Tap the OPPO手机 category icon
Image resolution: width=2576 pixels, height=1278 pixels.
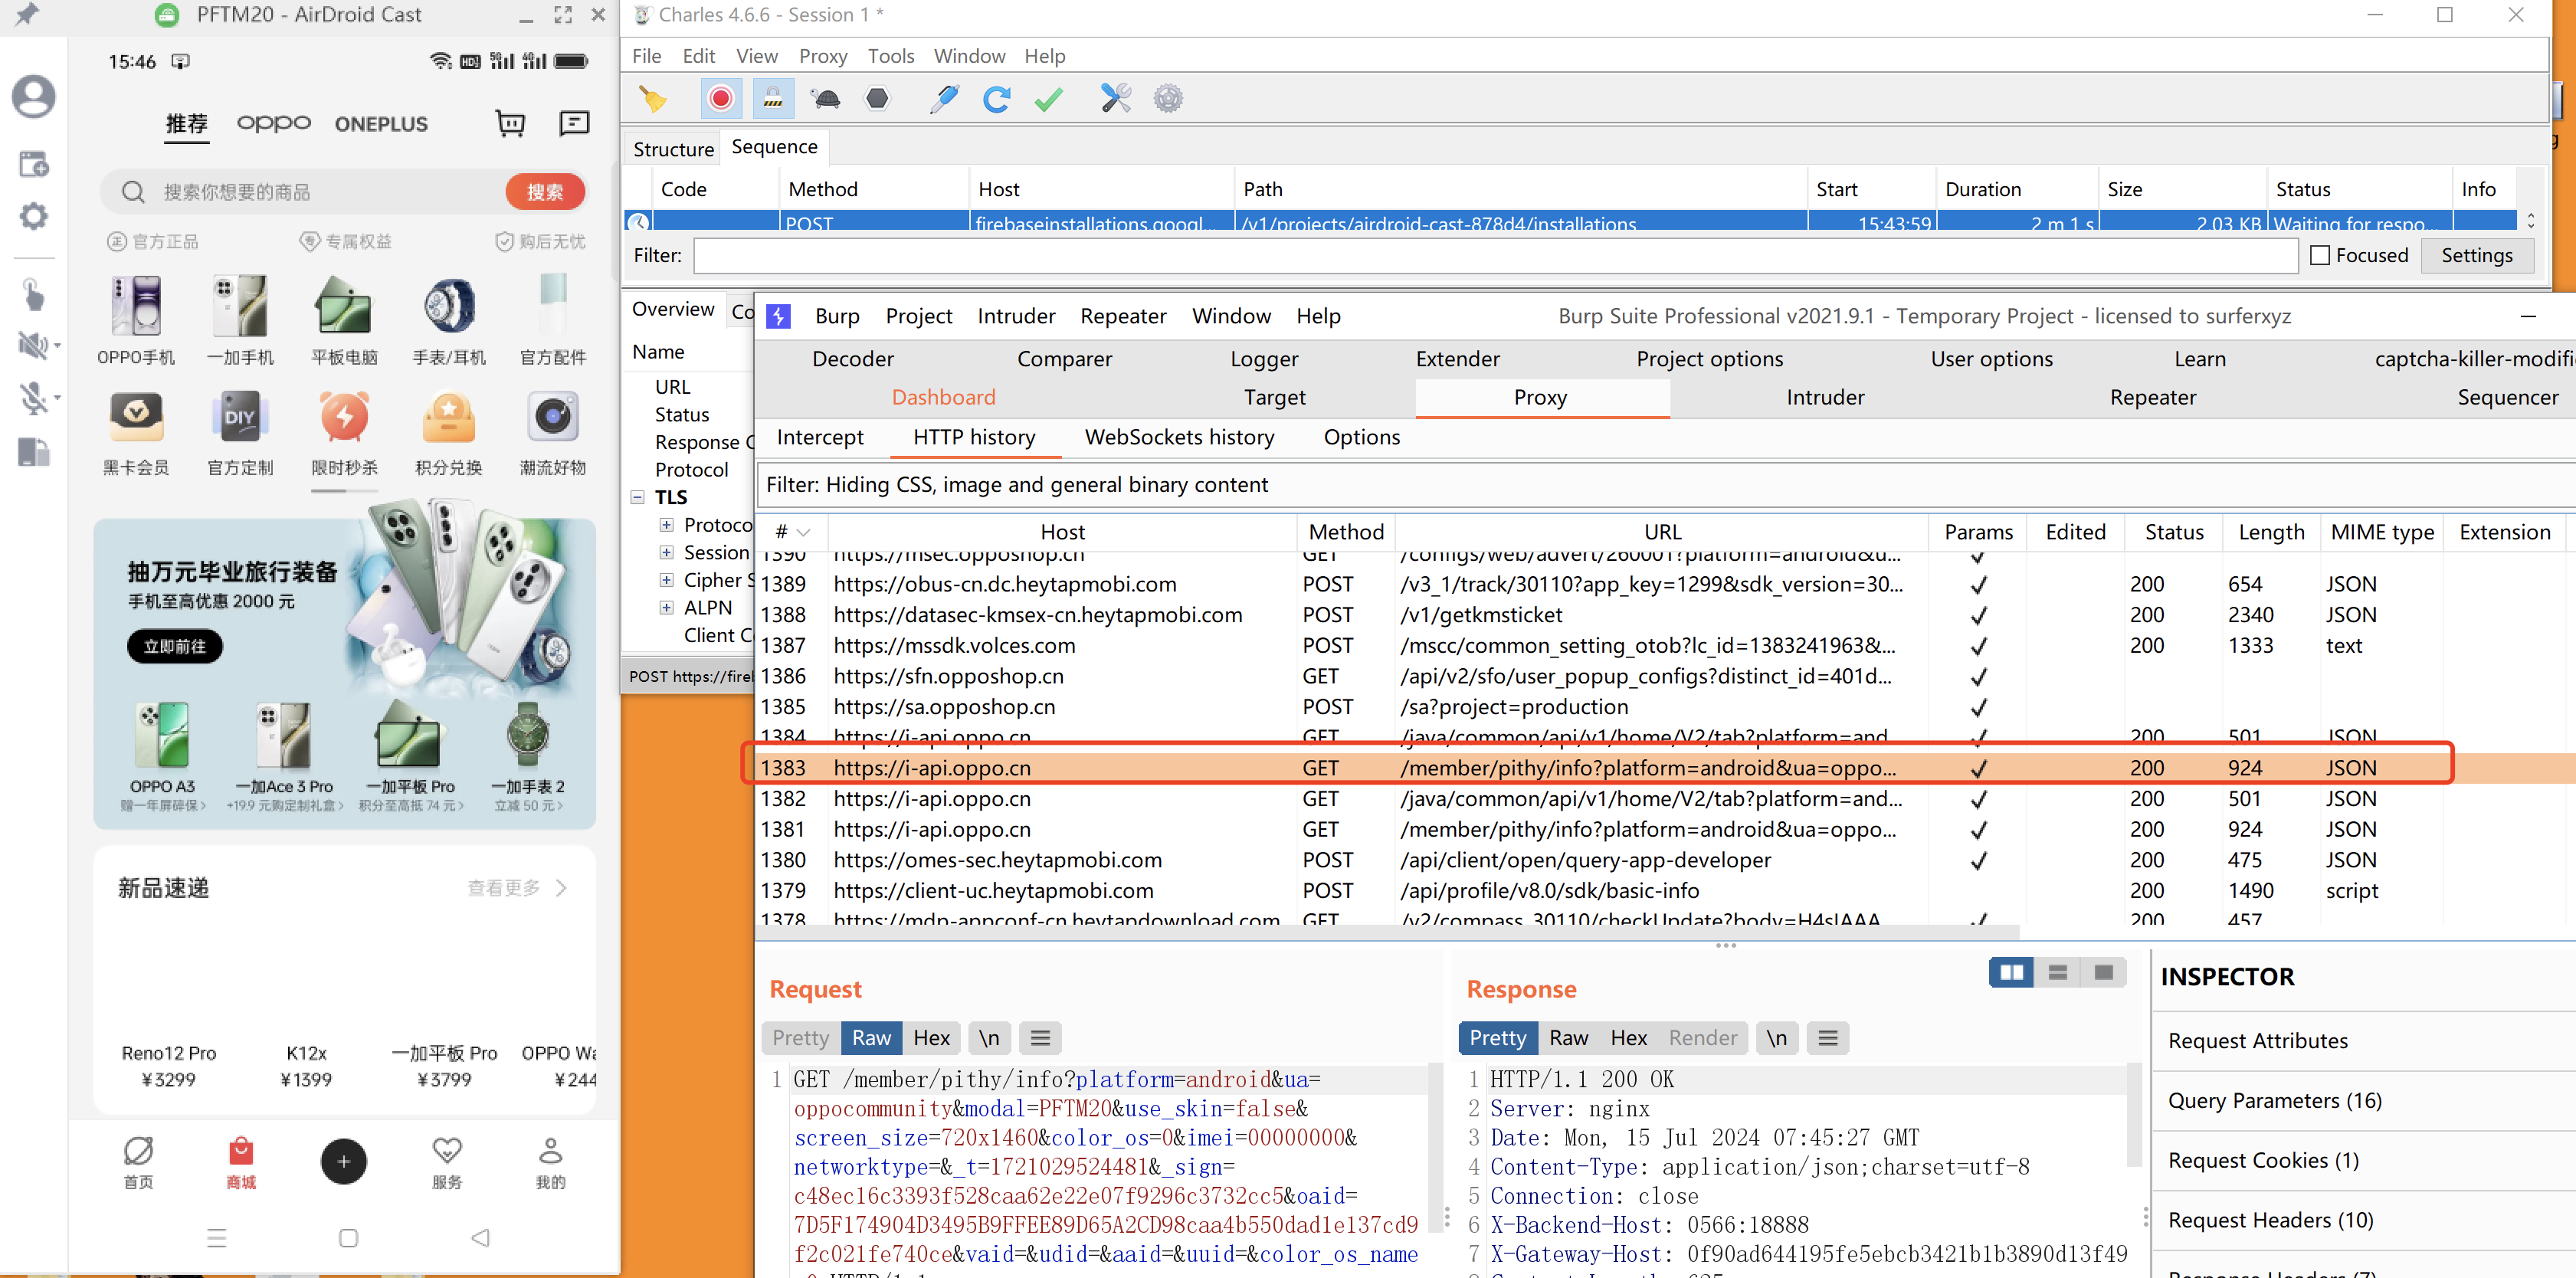click(x=136, y=305)
